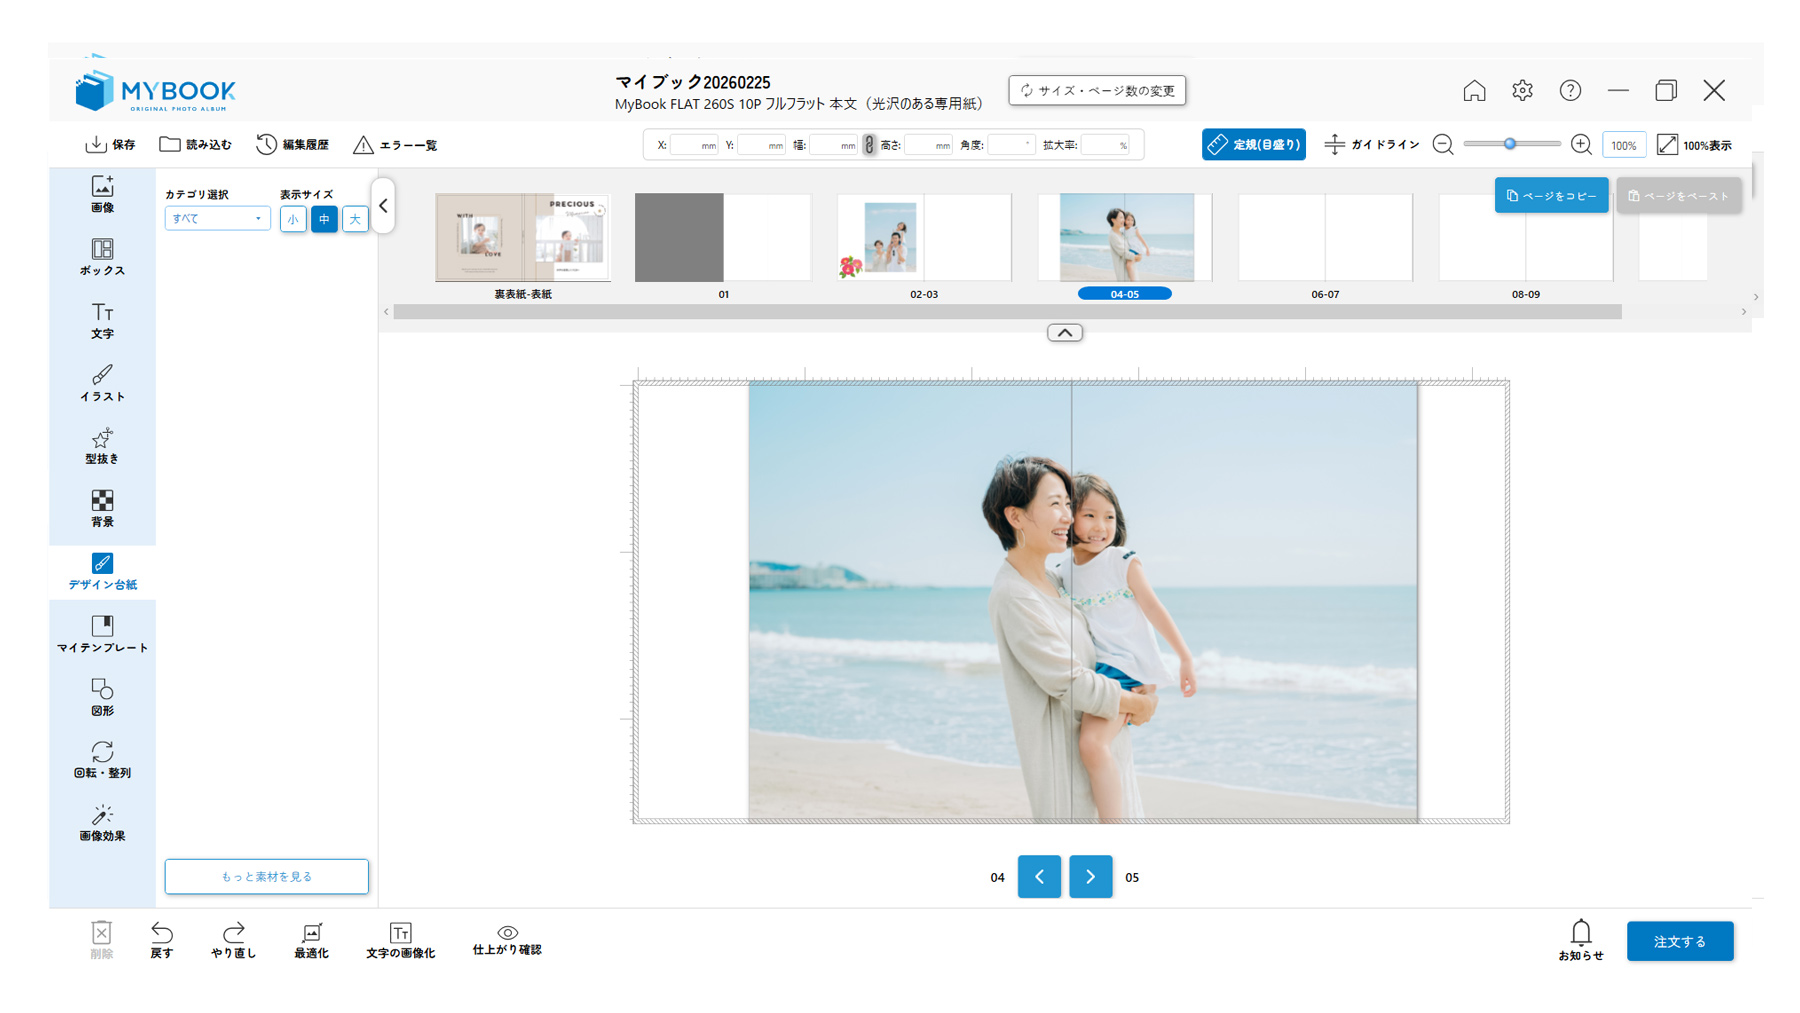Select 大 (large) display size

(355, 219)
